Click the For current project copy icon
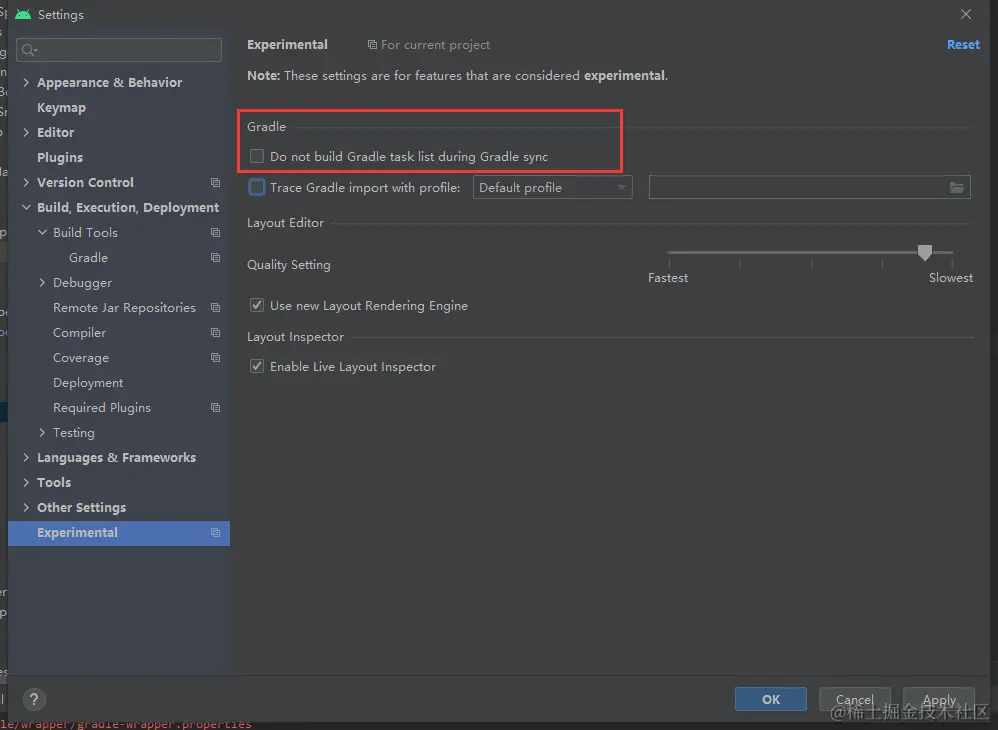The width and height of the screenshot is (998, 730). pyautogui.click(x=372, y=45)
